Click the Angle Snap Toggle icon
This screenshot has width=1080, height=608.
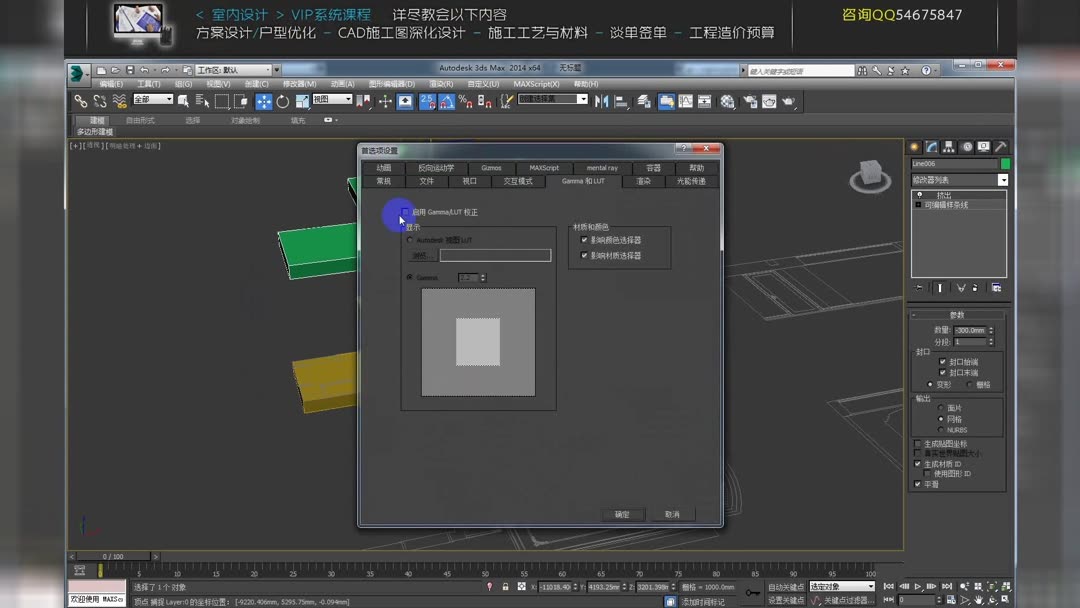[x=447, y=100]
